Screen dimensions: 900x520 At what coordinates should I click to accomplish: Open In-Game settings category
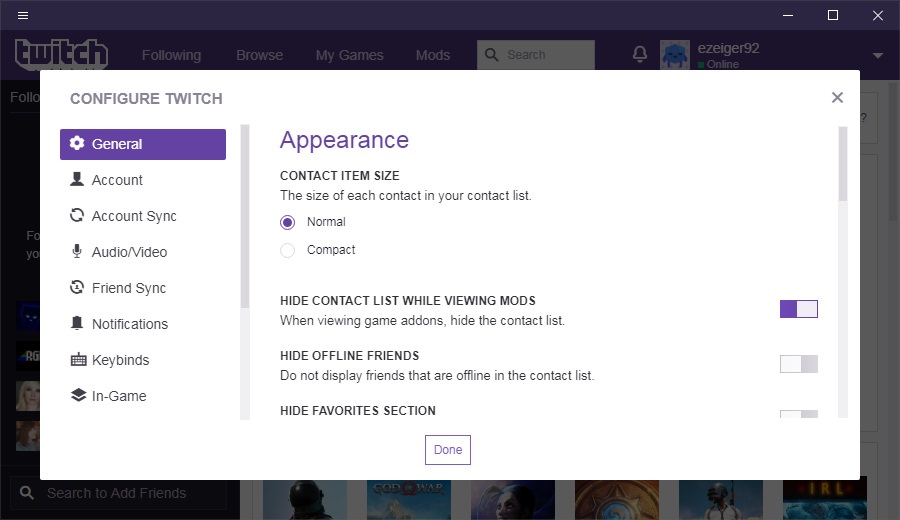143,396
